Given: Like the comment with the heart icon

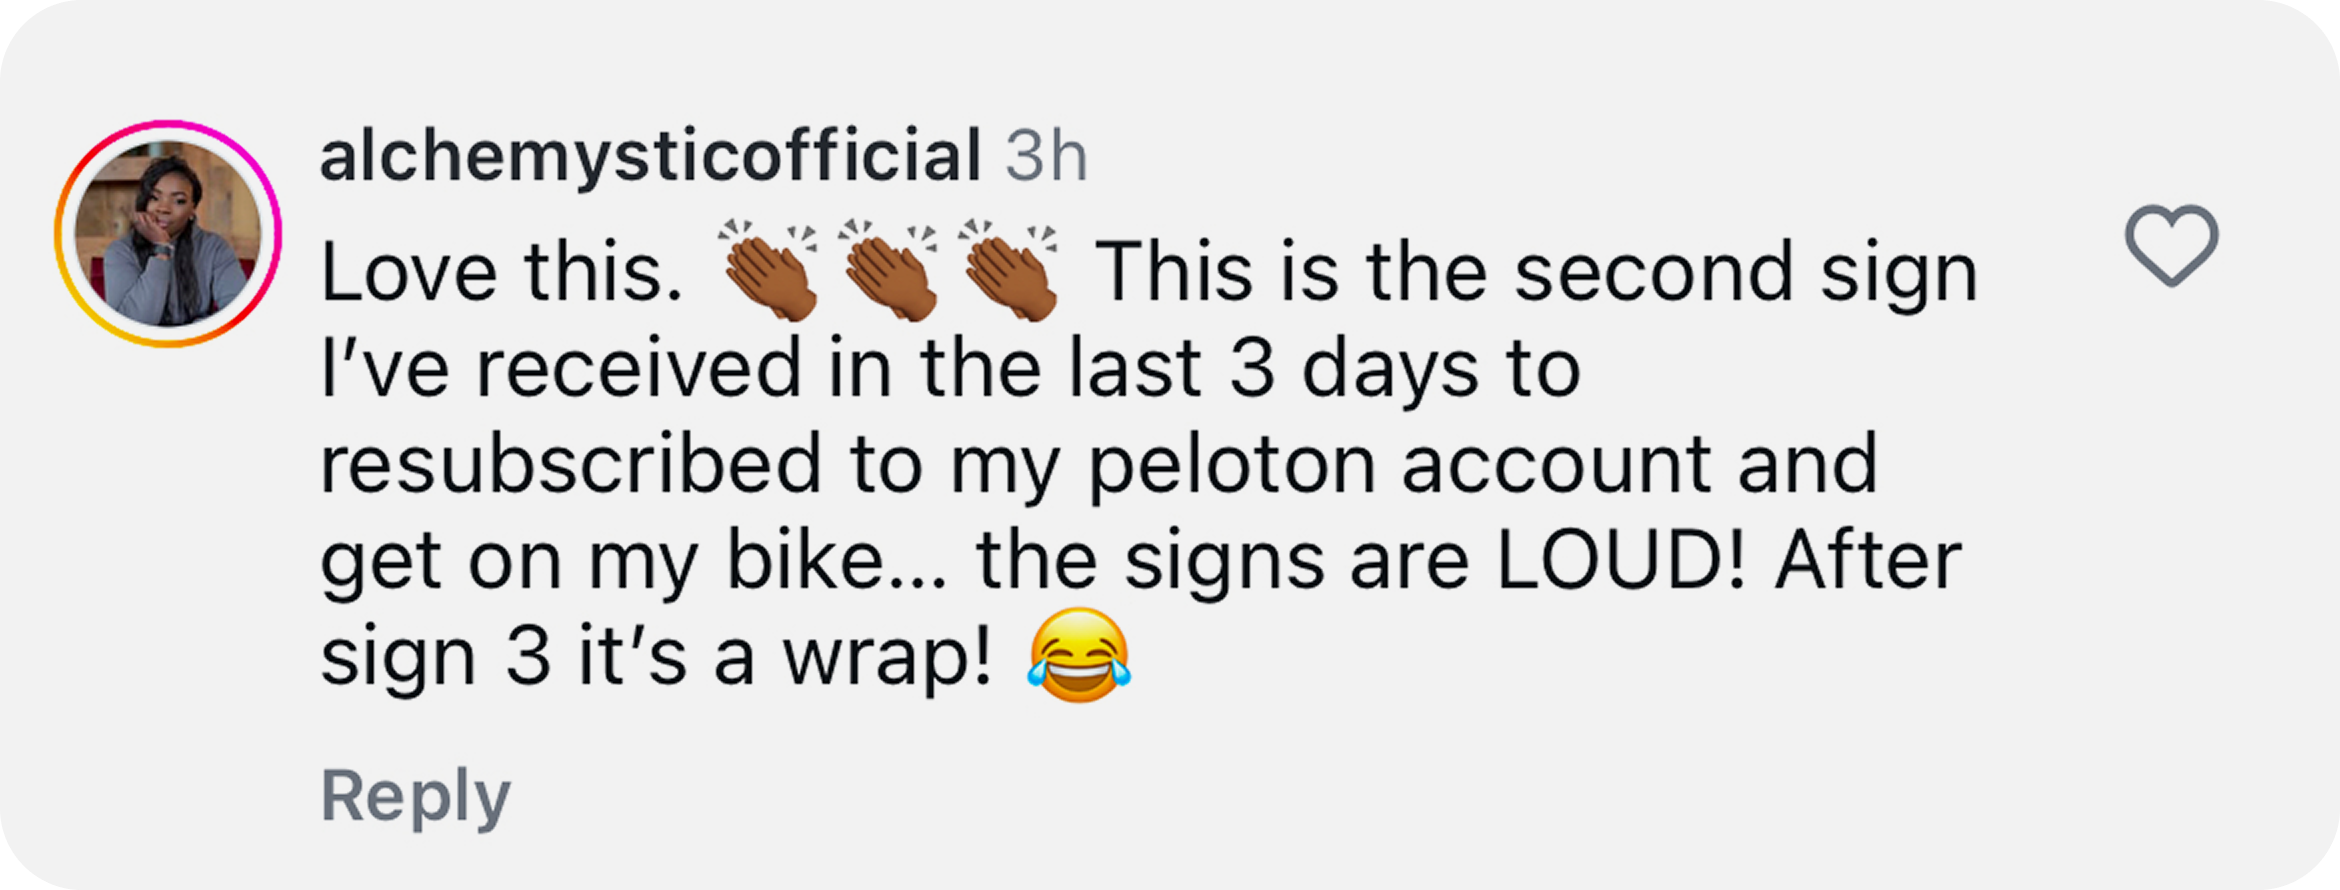Looking at the screenshot, I should [2171, 245].
